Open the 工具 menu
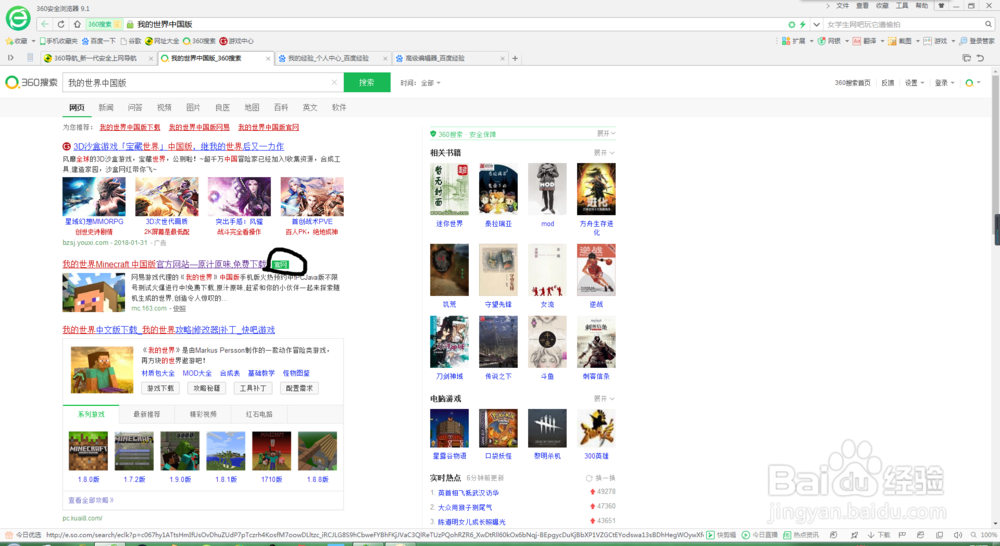This screenshot has width=1000, height=546. click(902, 6)
